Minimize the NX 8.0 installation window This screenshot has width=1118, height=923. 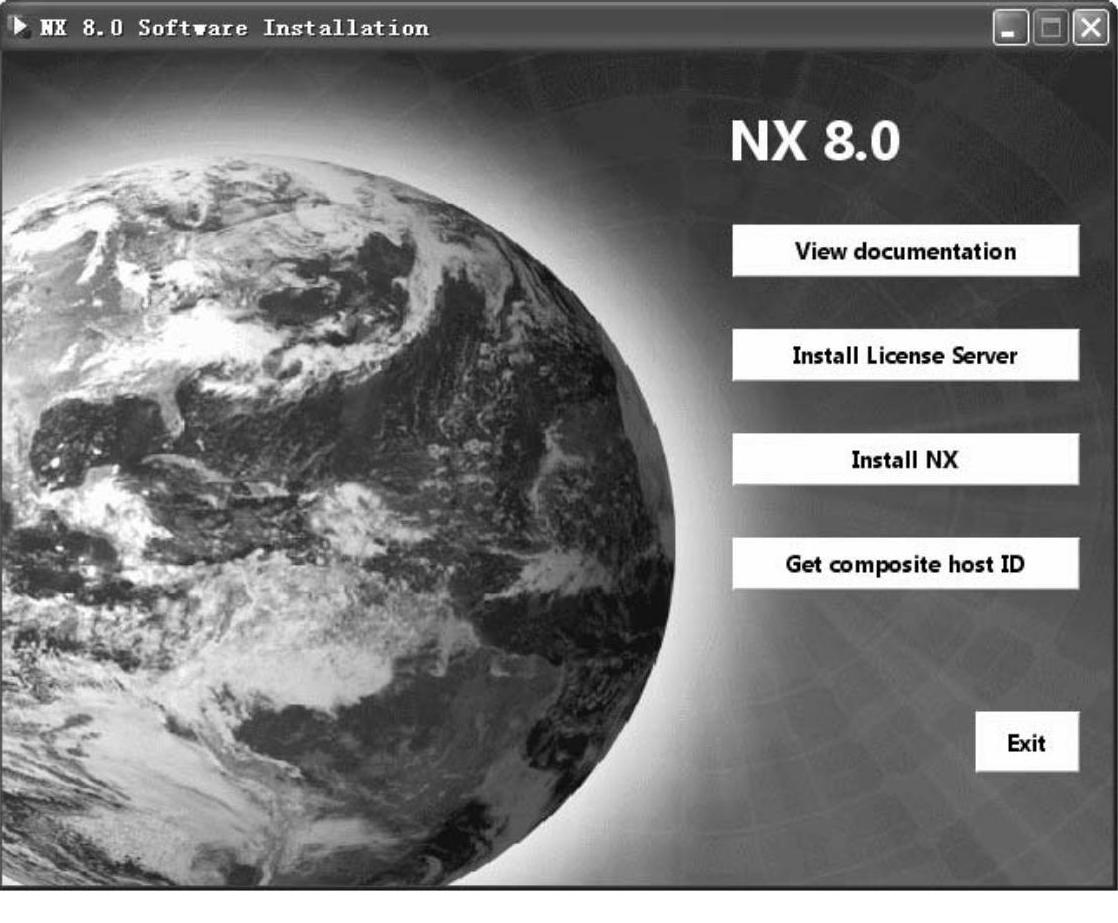[1010, 28]
